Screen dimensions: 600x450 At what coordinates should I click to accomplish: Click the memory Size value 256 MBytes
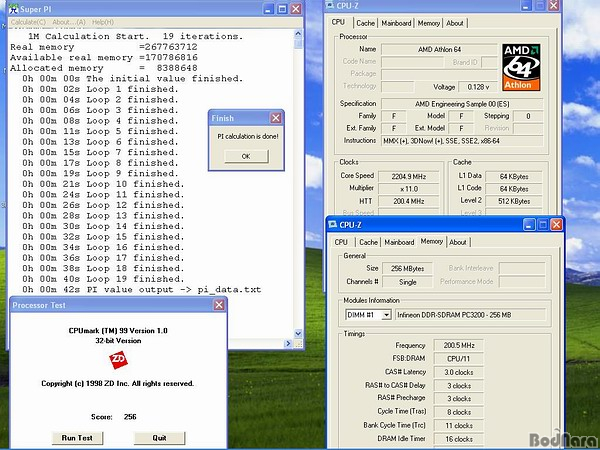tap(408, 269)
